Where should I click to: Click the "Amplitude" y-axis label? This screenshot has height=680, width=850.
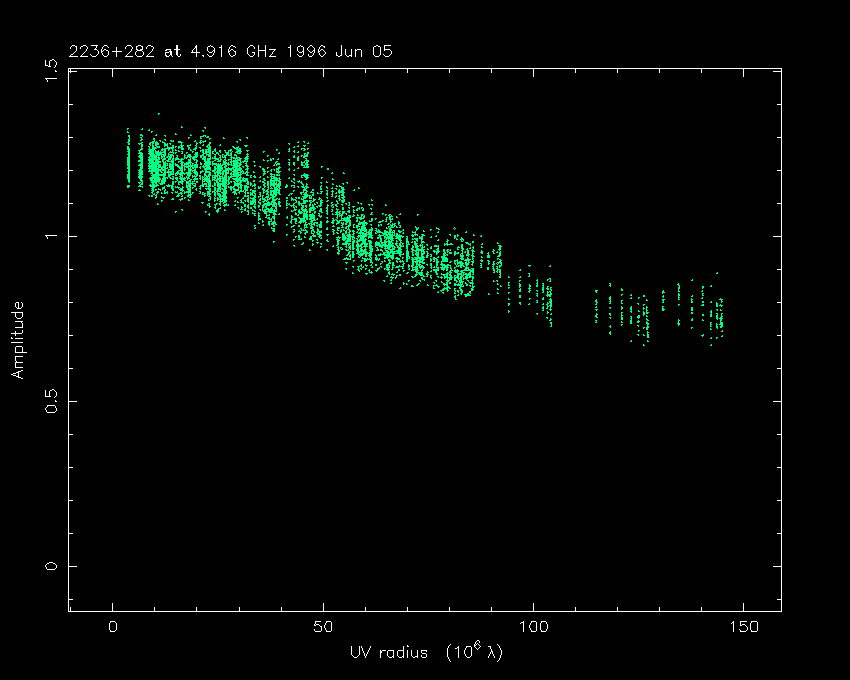point(17,339)
